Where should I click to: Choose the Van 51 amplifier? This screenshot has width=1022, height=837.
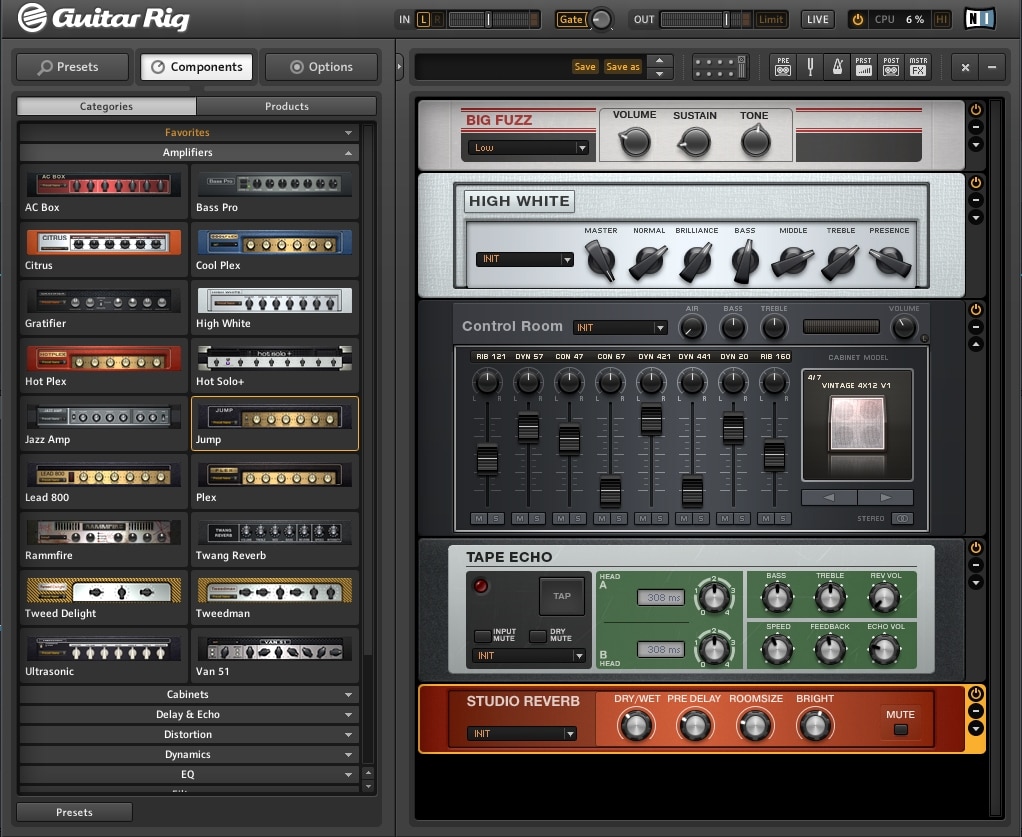click(274, 656)
